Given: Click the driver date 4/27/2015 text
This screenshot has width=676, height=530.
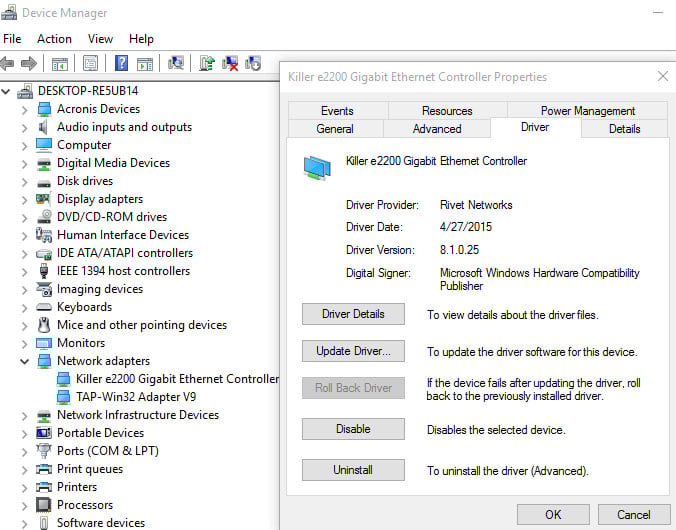Looking at the screenshot, I should click(x=466, y=227).
